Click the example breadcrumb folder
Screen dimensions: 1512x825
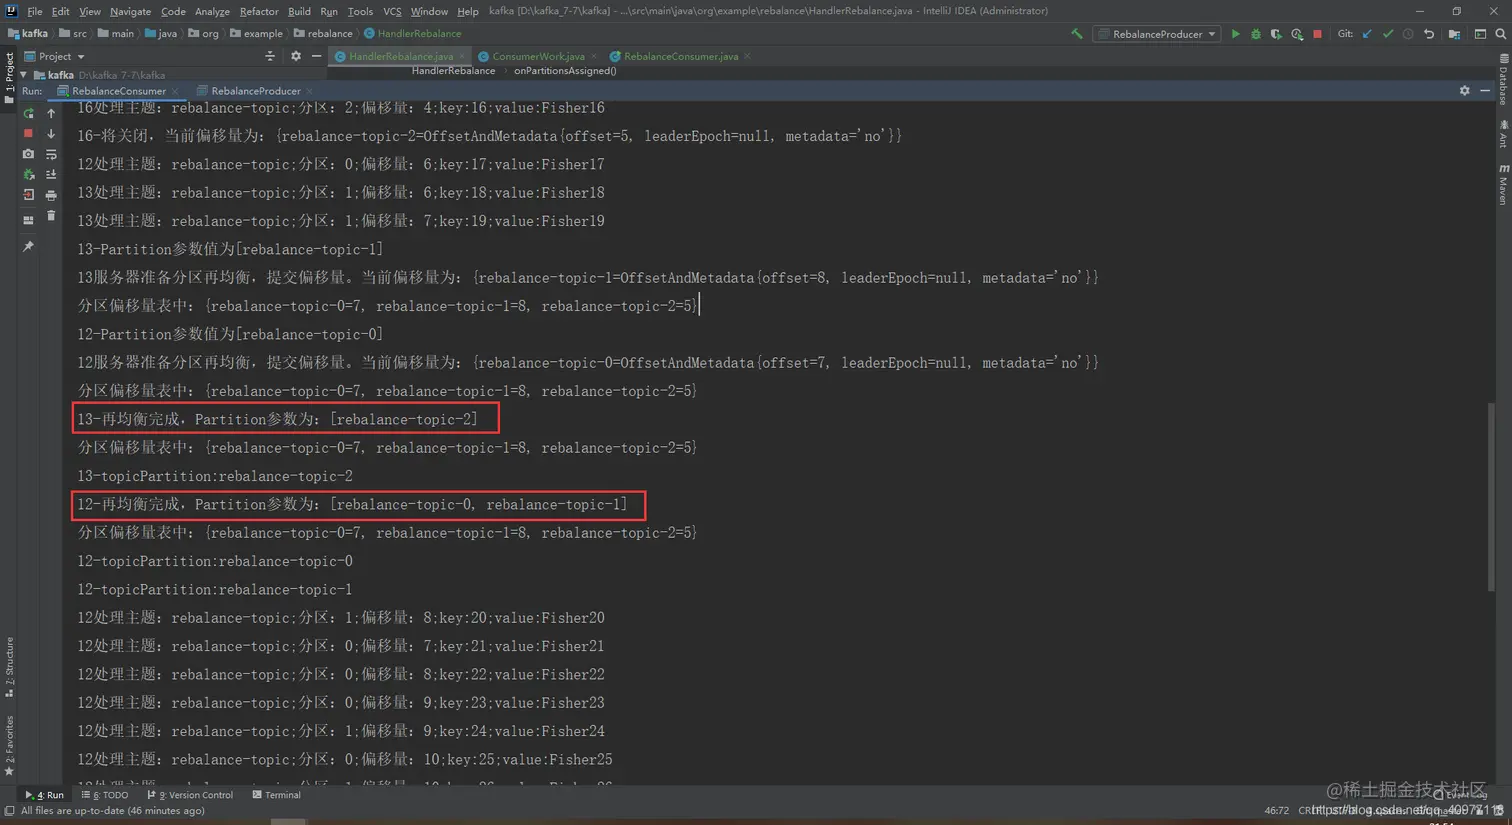[256, 33]
